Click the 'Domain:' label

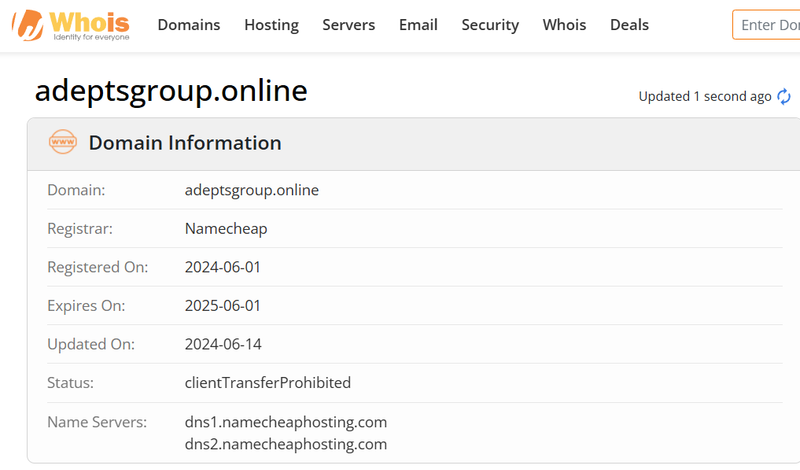tap(76, 190)
